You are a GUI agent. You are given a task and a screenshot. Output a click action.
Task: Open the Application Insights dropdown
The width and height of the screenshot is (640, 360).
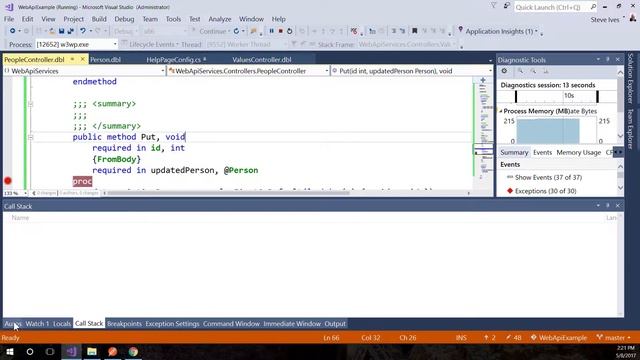pos(536,31)
